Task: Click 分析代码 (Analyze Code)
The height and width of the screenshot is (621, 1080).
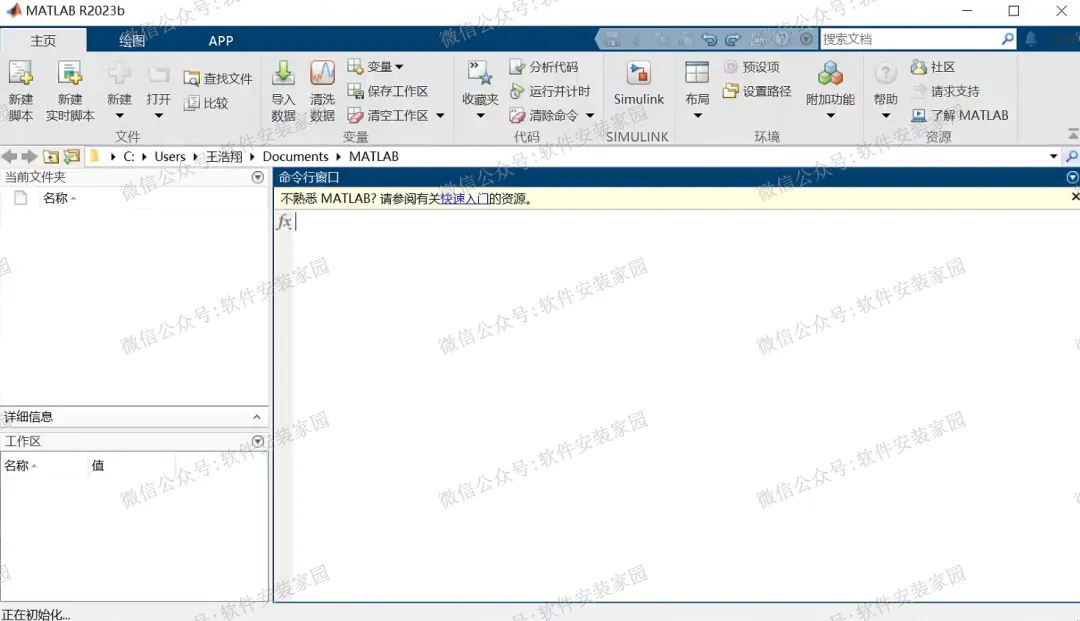Action: pyautogui.click(x=543, y=67)
